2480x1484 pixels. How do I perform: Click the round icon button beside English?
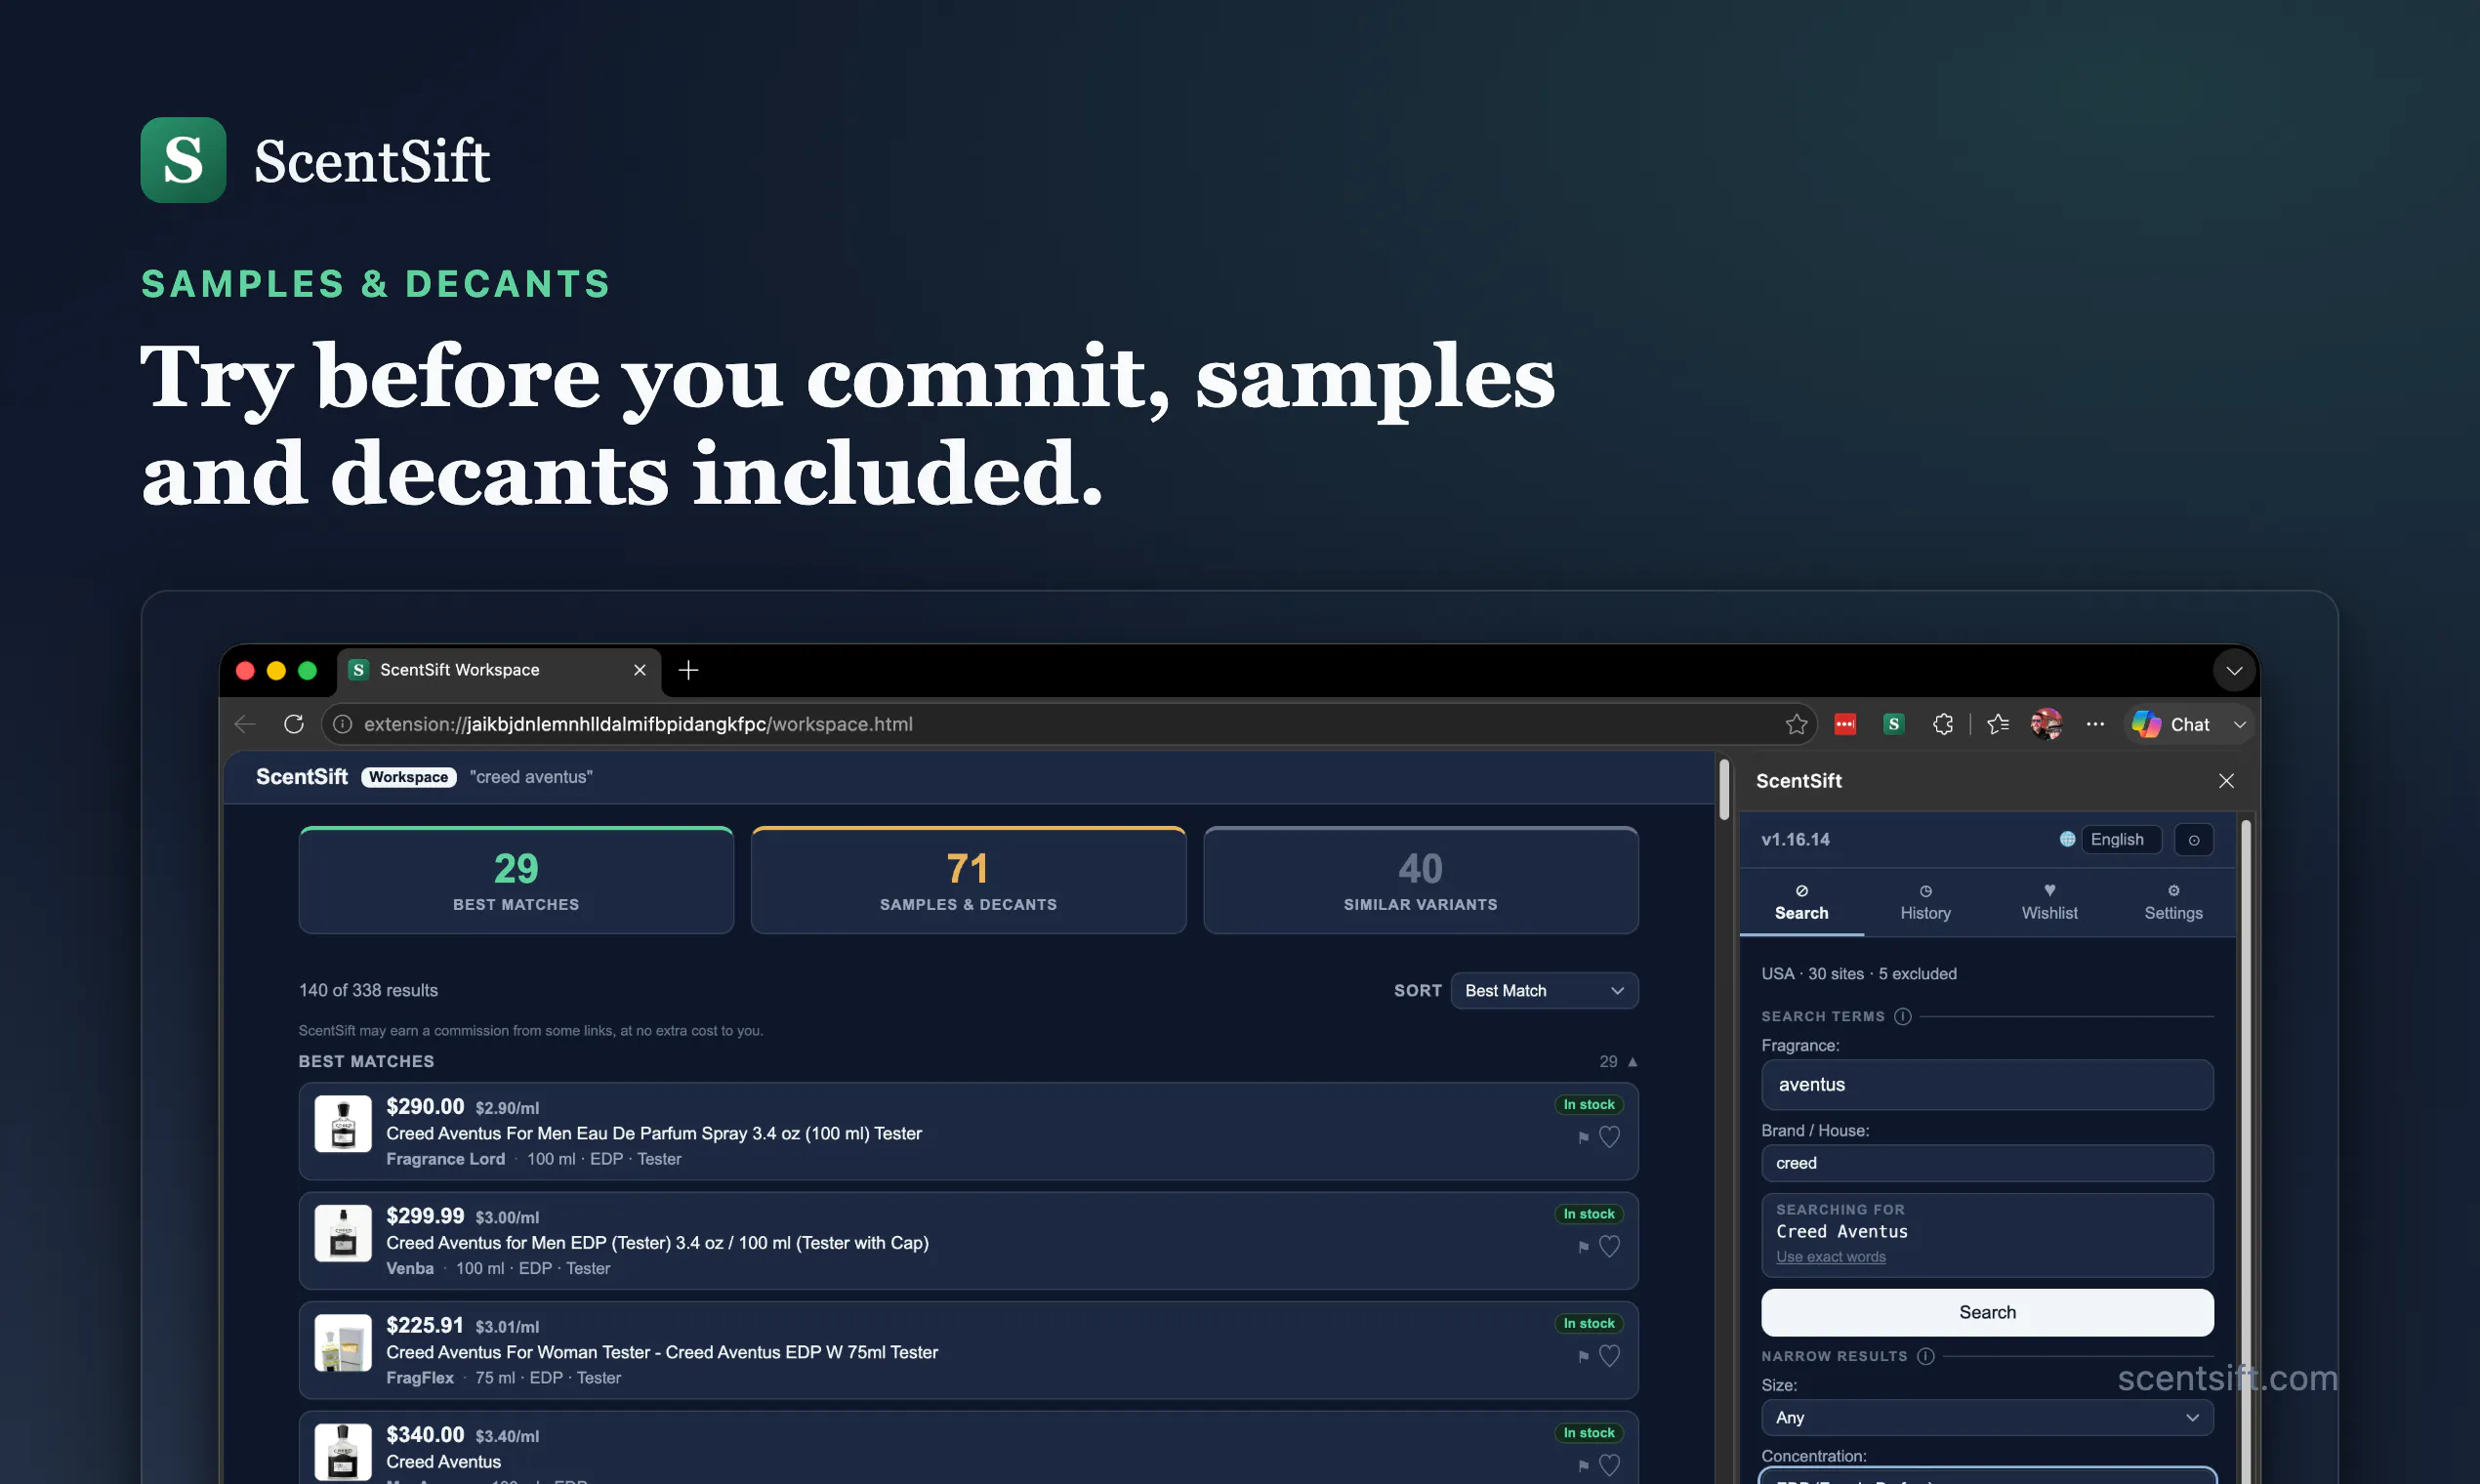point(2193,840)
